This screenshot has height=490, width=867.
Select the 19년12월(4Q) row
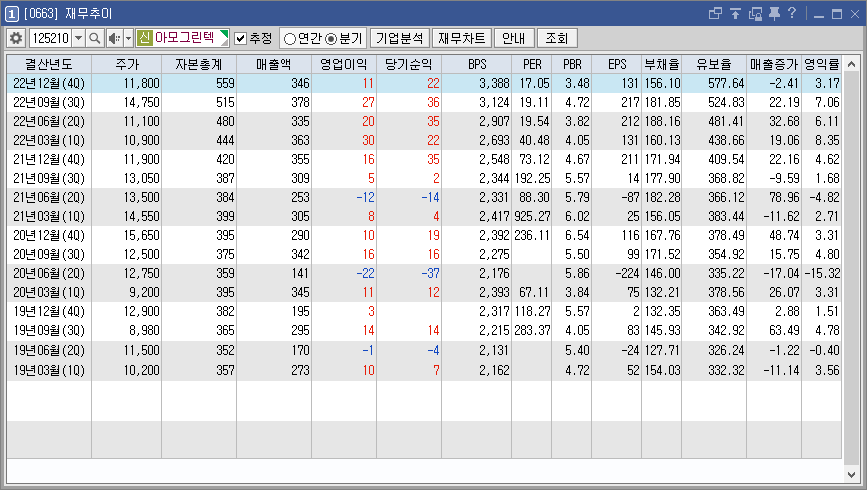[424, 311]
